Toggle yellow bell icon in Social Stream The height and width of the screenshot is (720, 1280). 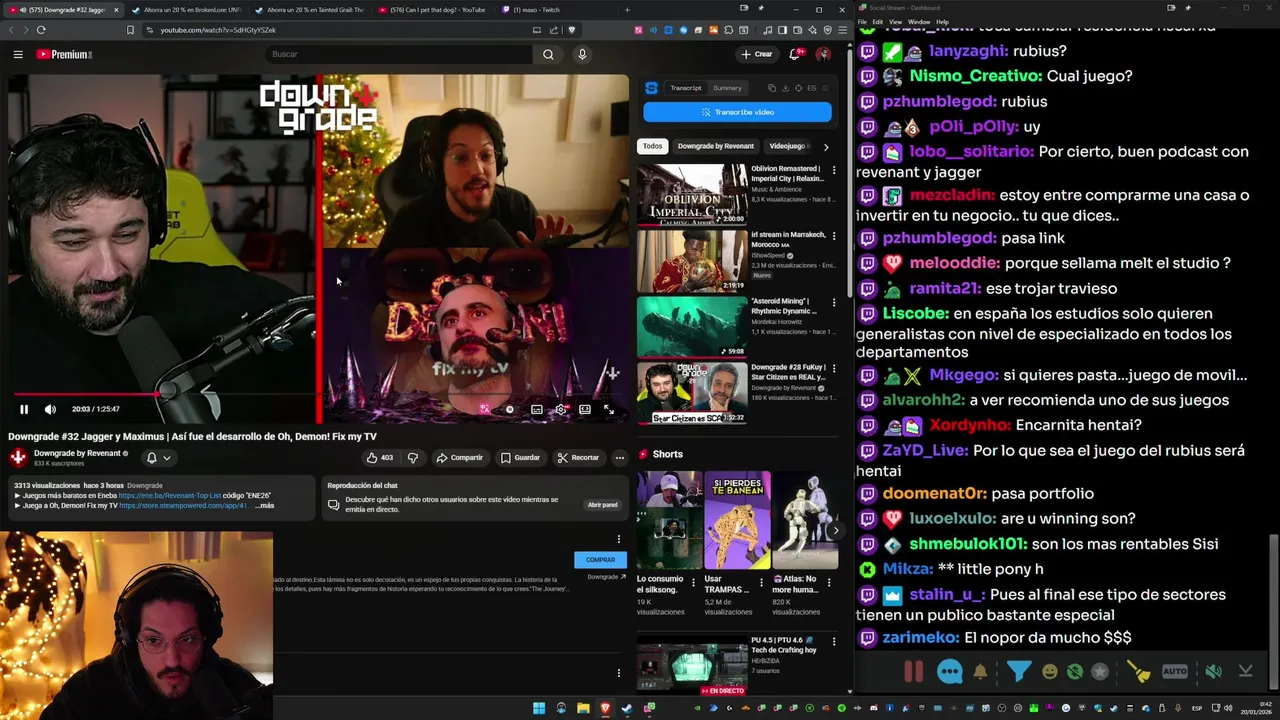pyautogui.click(x=981, y=672)
